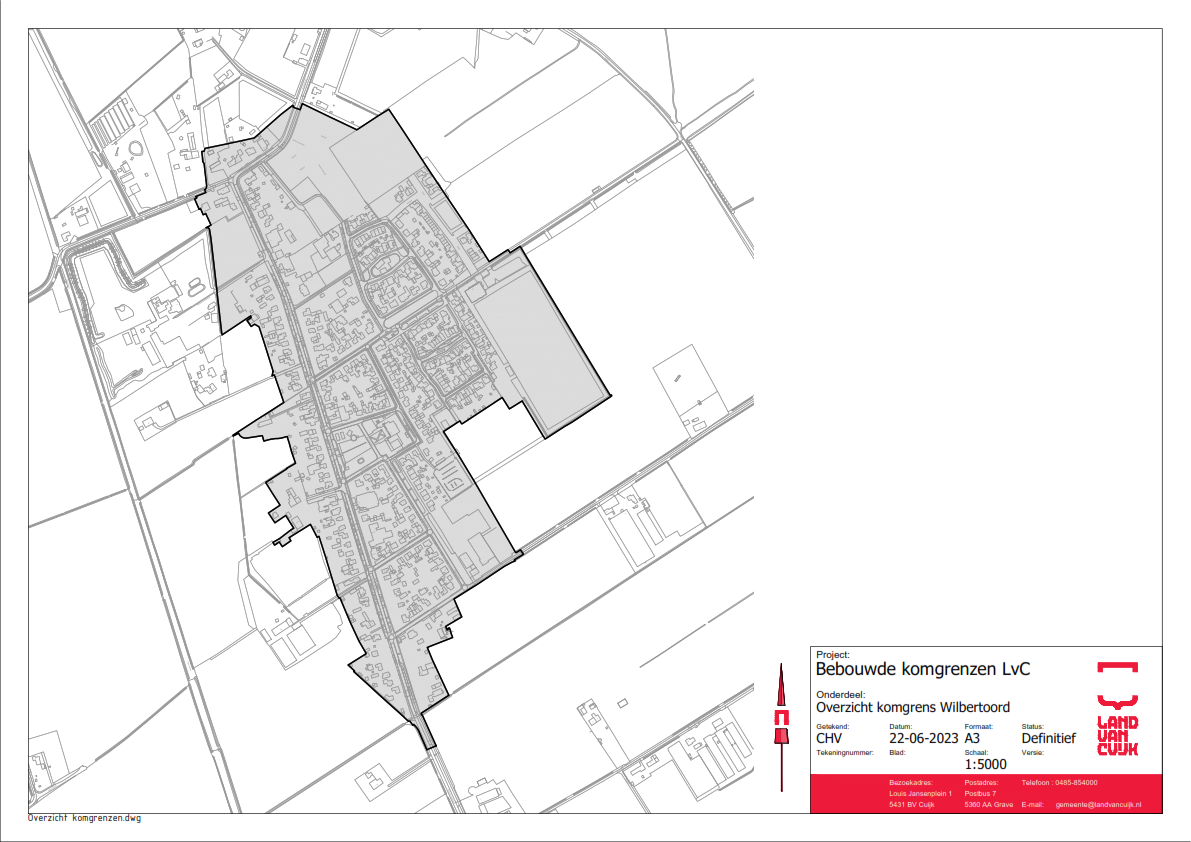Select the Overzicht komgrens Wilbertoord text
1191x842 pixels.
pos(913,707)
